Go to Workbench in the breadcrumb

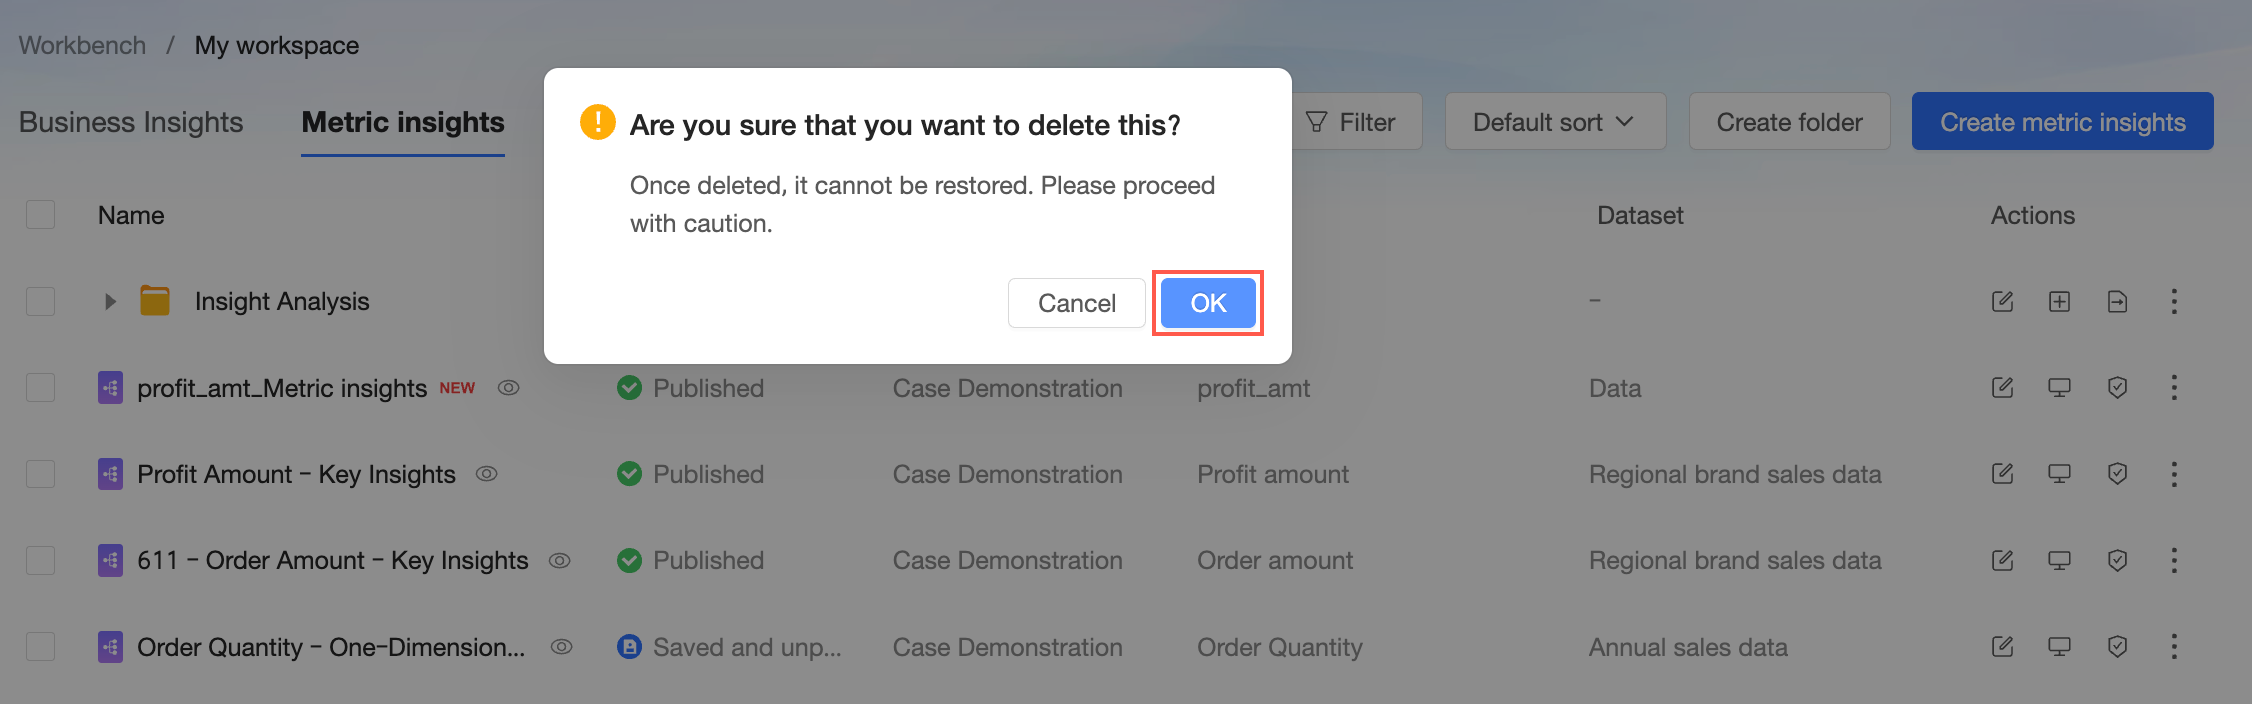pos(82,45)
